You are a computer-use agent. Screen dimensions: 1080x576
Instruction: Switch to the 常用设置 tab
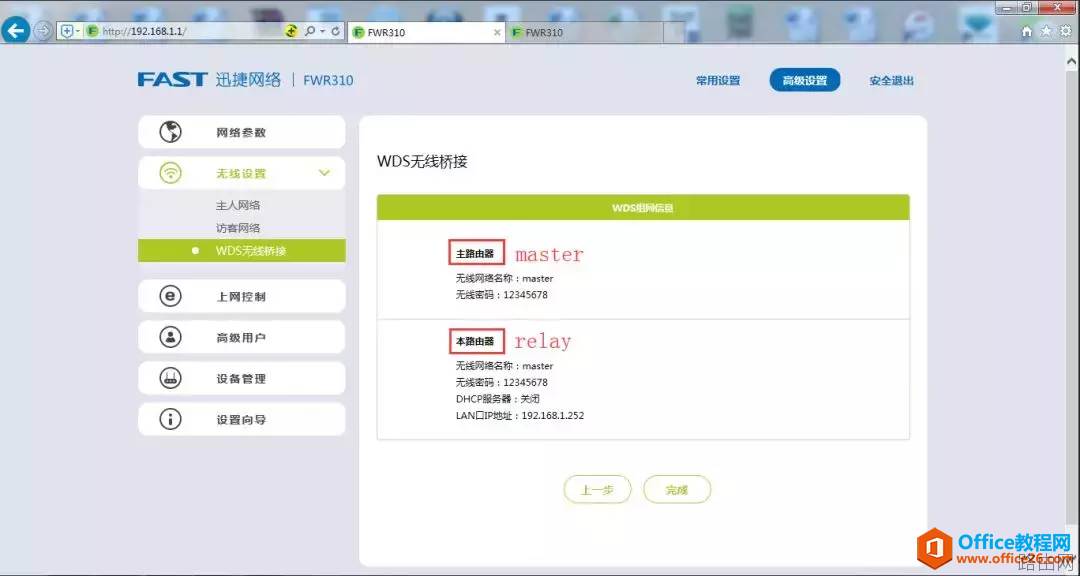click(718, 81)
